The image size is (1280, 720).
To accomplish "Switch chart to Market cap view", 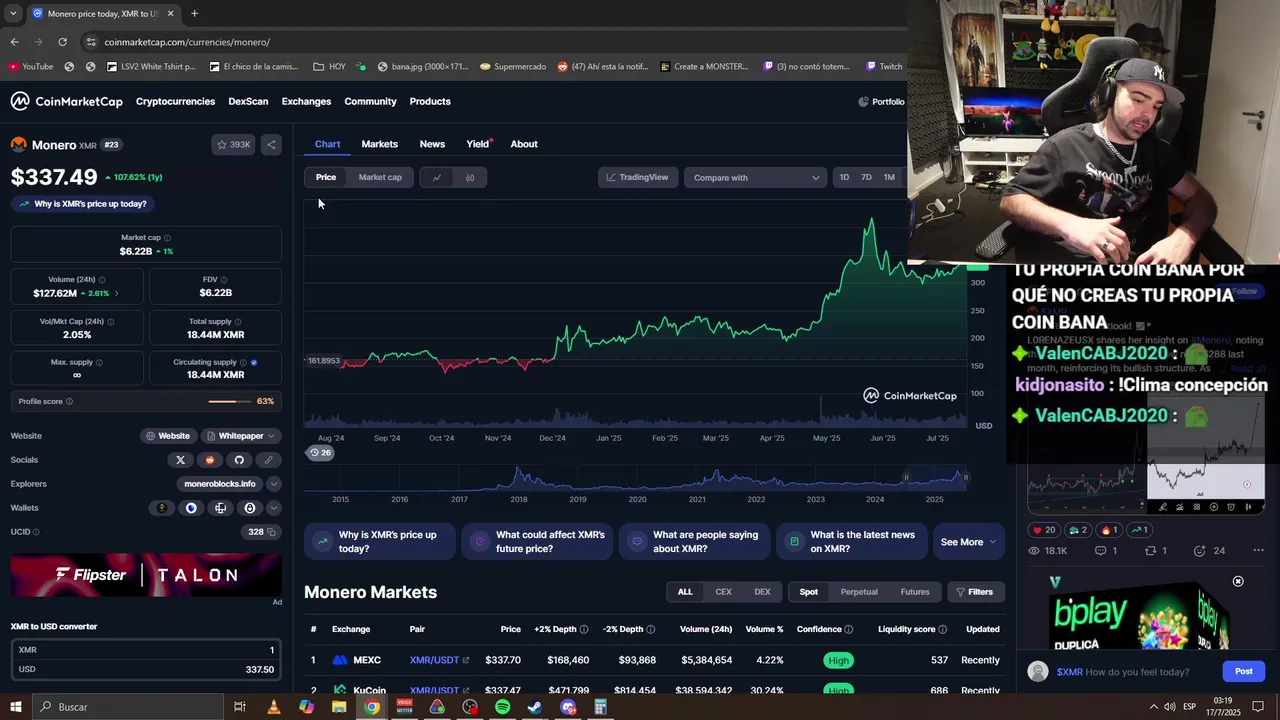I will (380, 178).
